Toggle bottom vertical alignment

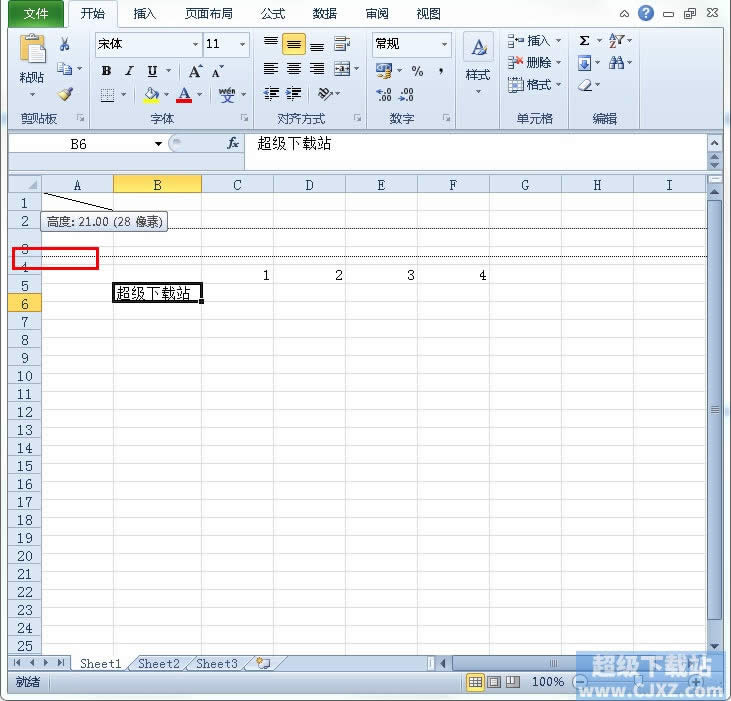[317, 45]
